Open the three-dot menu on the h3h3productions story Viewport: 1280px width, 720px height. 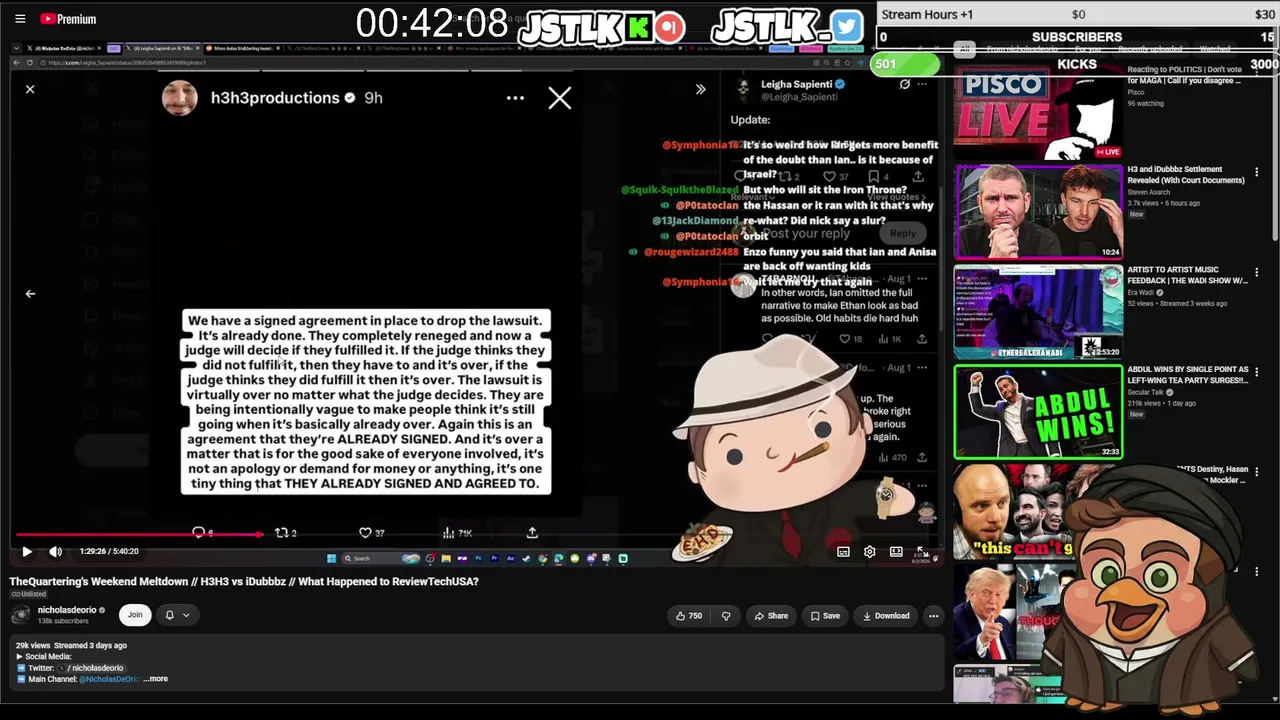(x=515, y=98)
